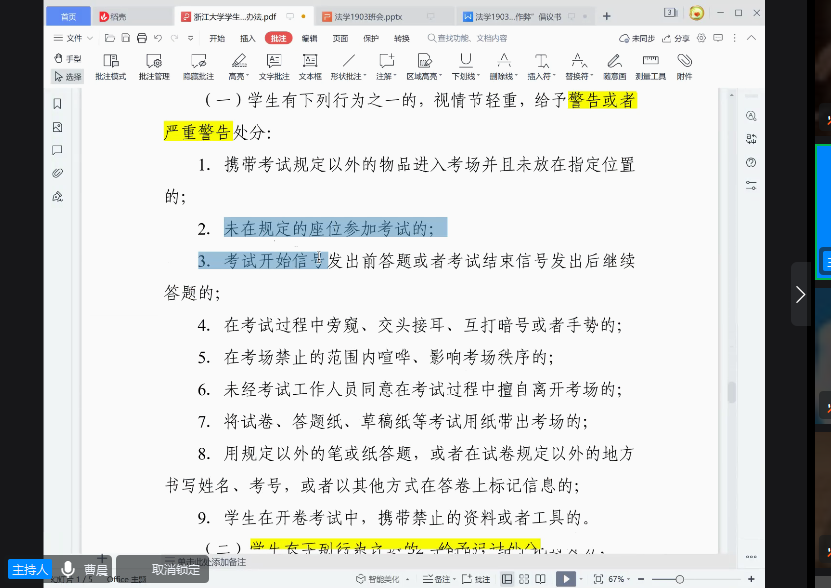The height and width of the screenshot is (588, 831).
Task: Open the 文件 file menu dropdown
Action: pyautogui.click(x=73, y=38)
